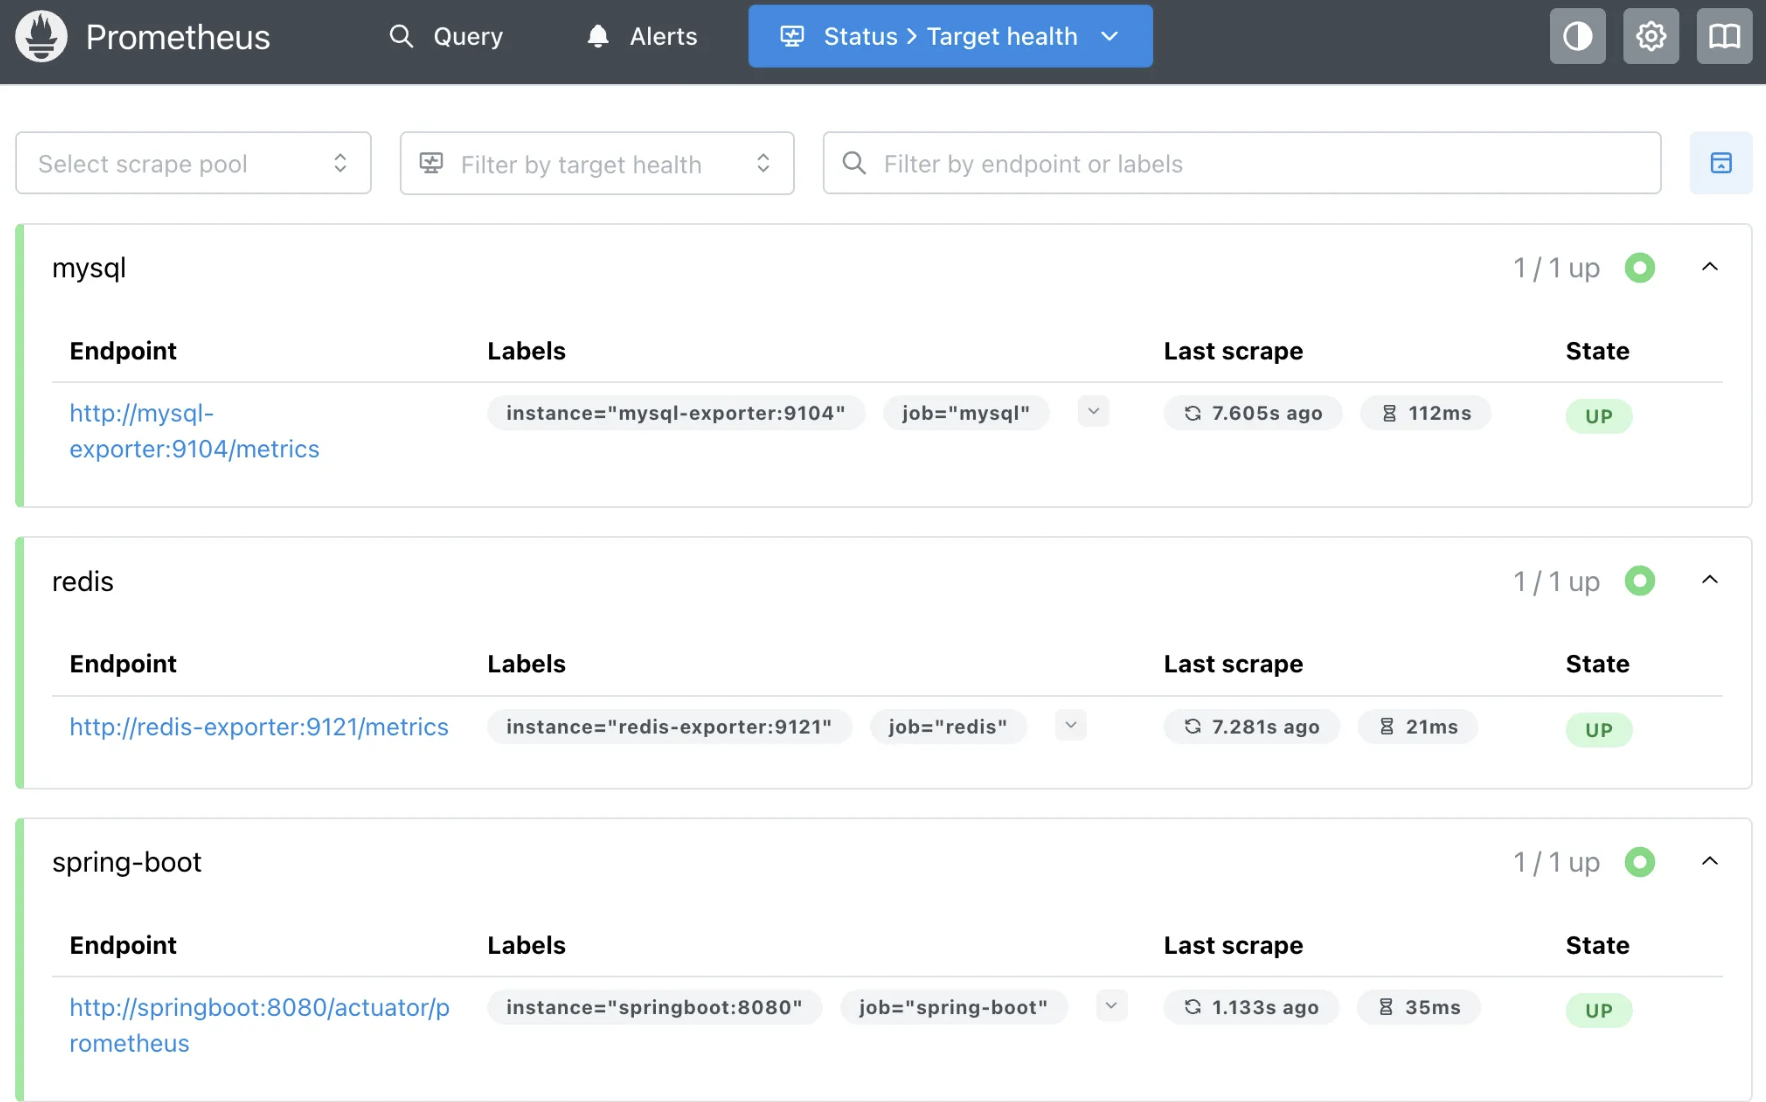Click the search magnifier in endpoint filter
The image size is (1766, 1102).
(x=854, y=163)
